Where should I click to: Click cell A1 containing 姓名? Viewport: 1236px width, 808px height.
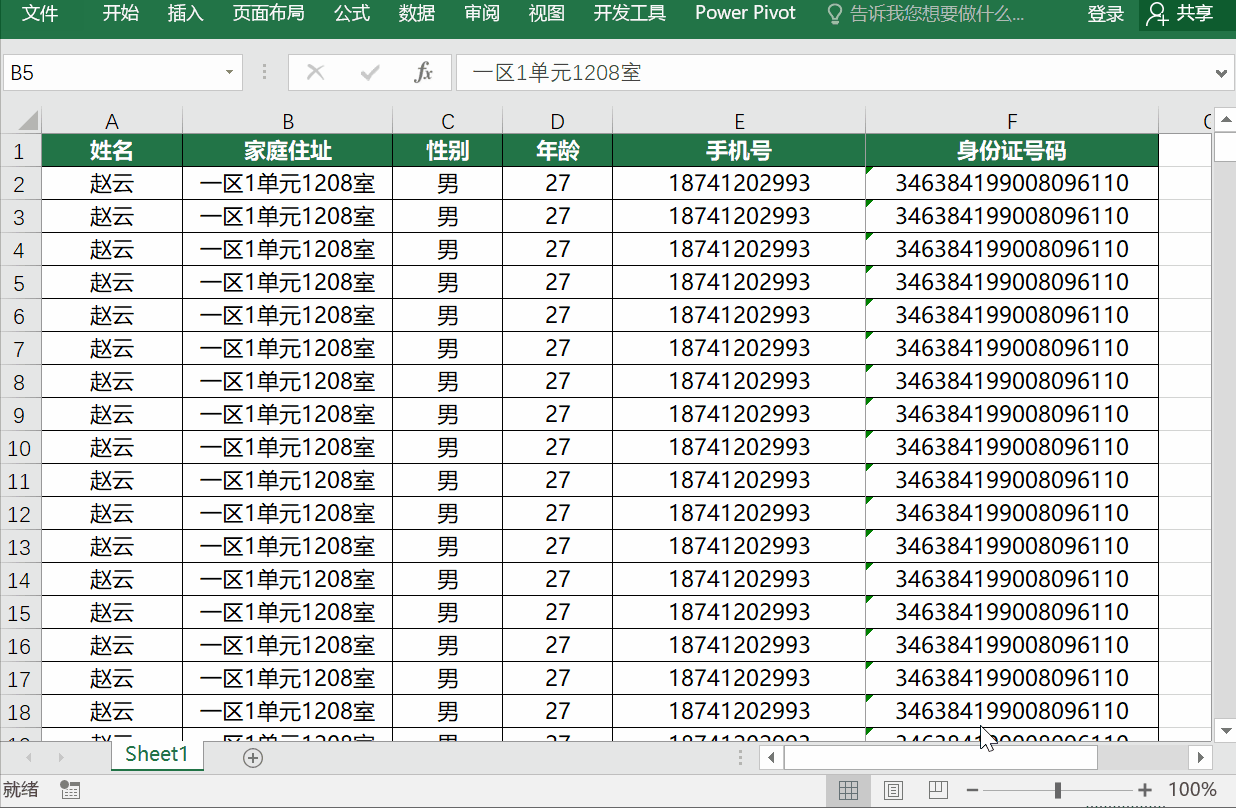pyautogui.click(x=111, y=148)
